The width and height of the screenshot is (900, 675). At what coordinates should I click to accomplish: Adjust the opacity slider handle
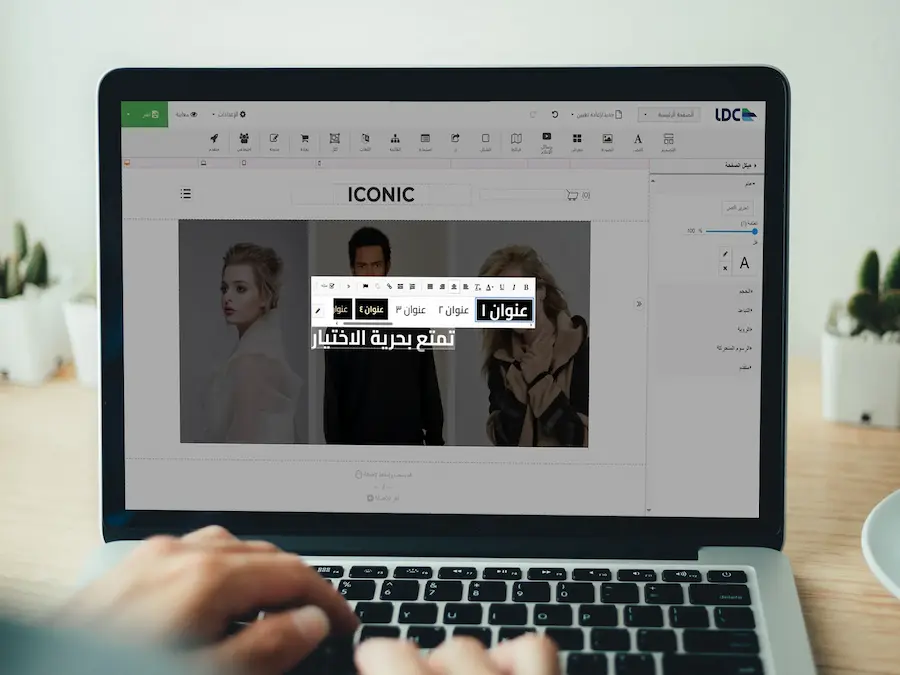[755, 231]
